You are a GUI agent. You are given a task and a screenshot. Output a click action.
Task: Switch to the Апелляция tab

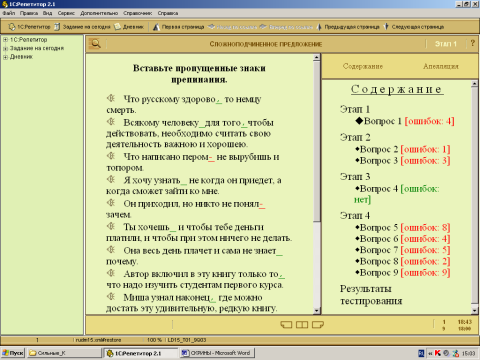[441, 66]
